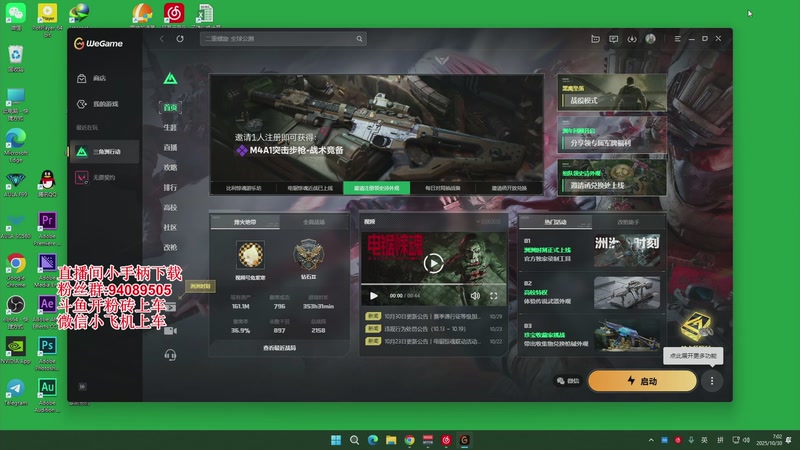
Task: Open the 10月23日更新公告 news item
Action: pyautogui.click(x=433, y=341)
